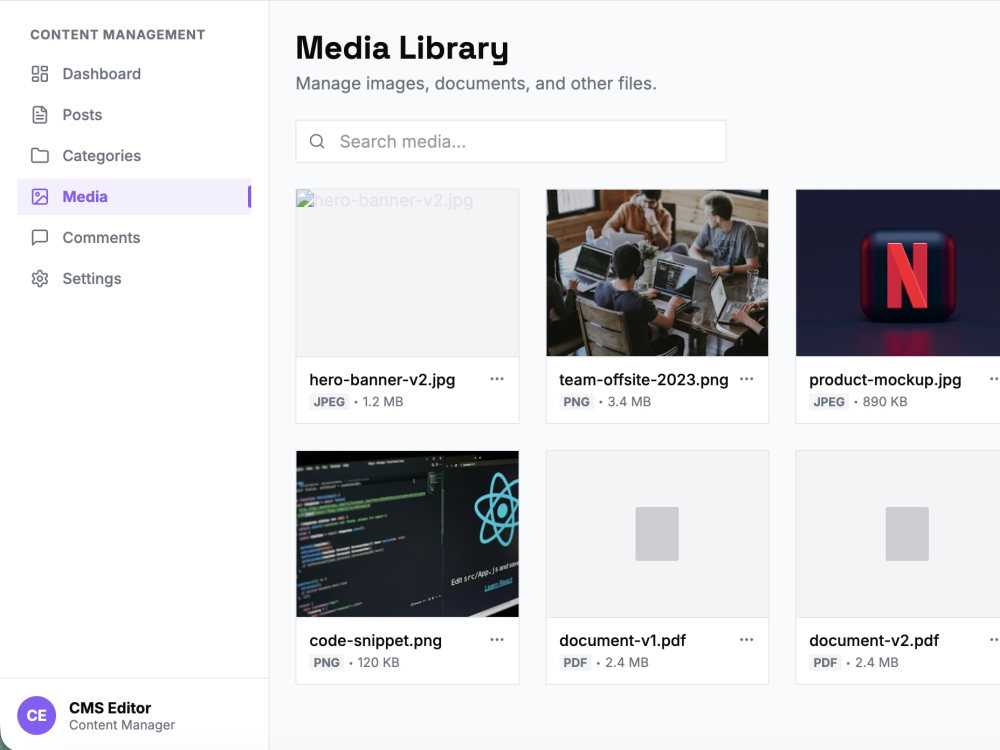Click the magnifier icon in search box
The height and width of the screenshot is (750, 1000).
(x=317, y=142)
